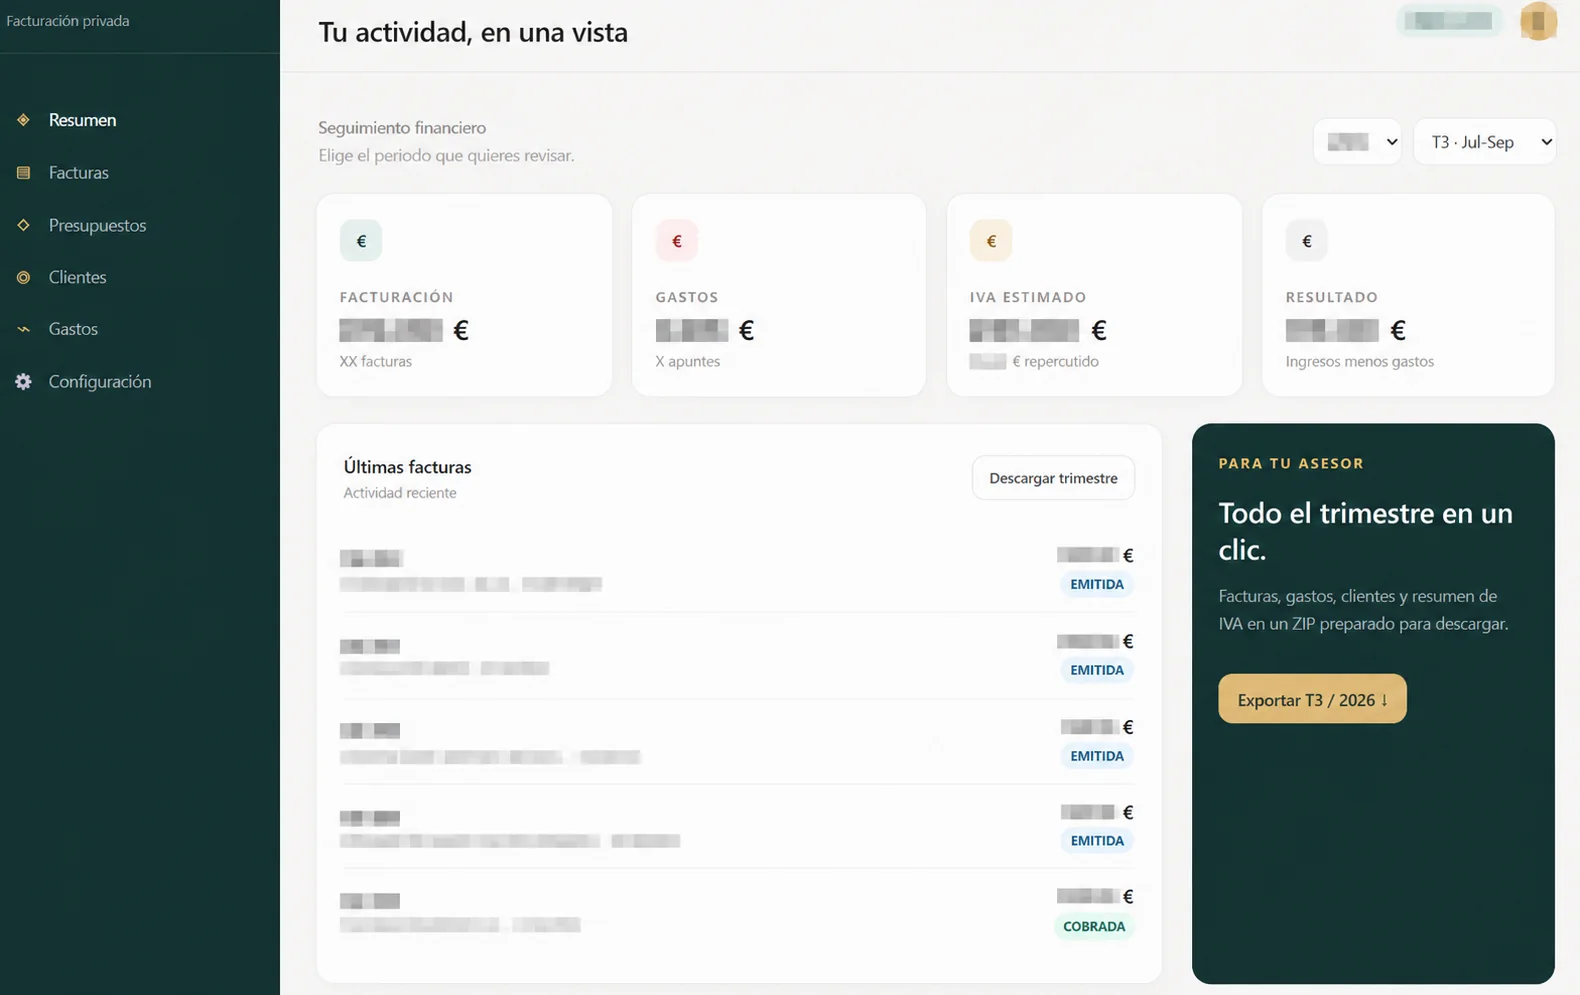
Task: Click 'Todo el trimestre en un clic.' heading
Action: pyautogui.click(x=1365, y=531)
